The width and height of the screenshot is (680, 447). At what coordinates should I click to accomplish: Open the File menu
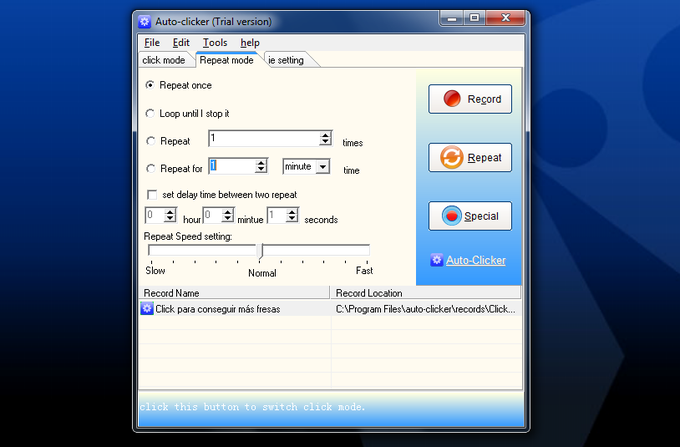point(152,42)
